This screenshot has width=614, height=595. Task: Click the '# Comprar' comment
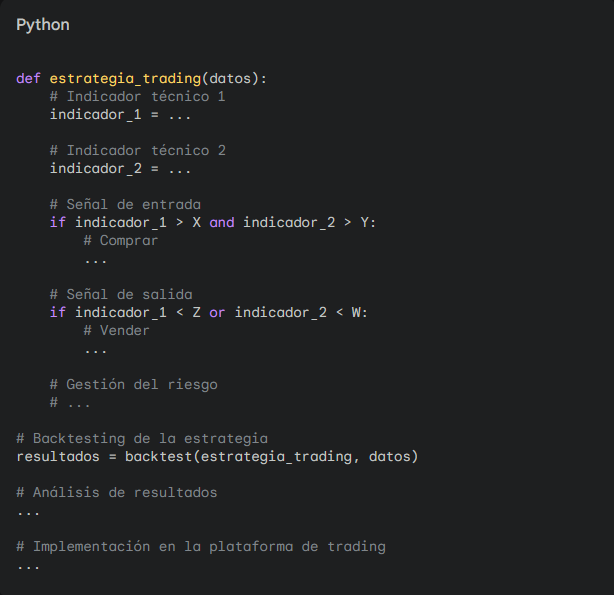coord(120,240)
